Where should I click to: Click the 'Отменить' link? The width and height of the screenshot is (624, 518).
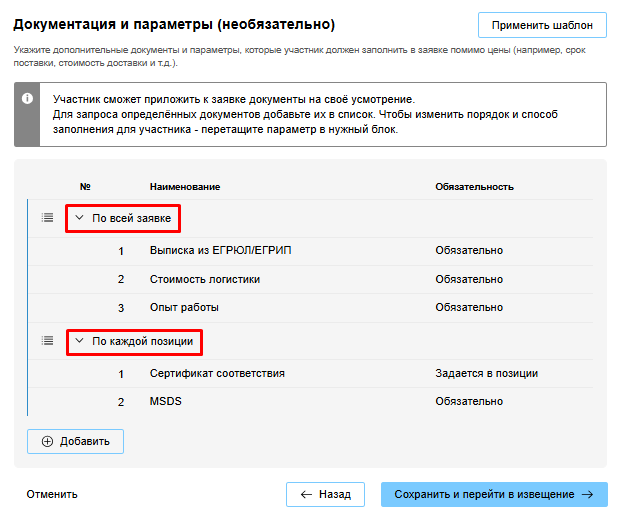[x=52, y=494]
